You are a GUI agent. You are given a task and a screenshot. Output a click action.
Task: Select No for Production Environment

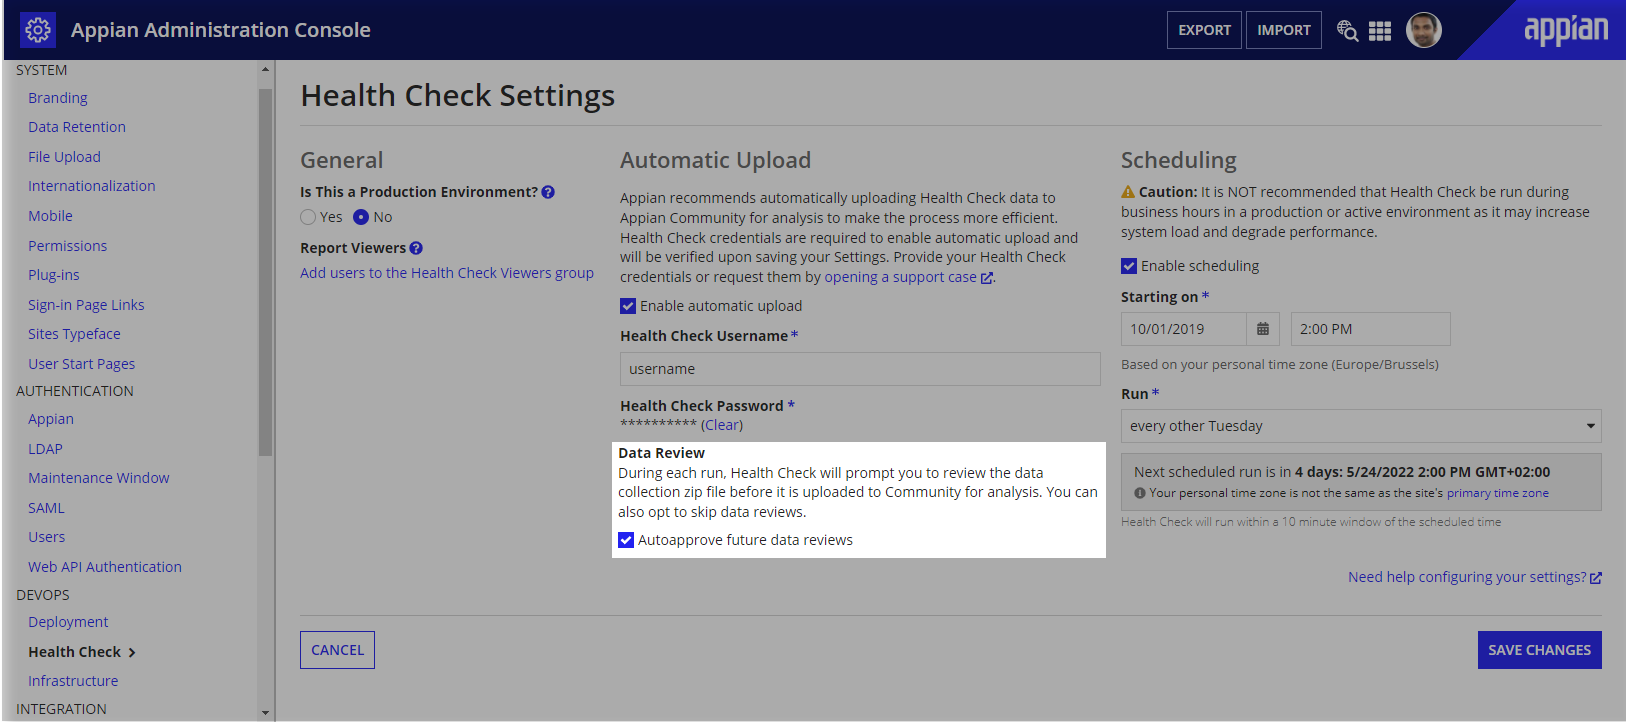[x=361, y=217]
